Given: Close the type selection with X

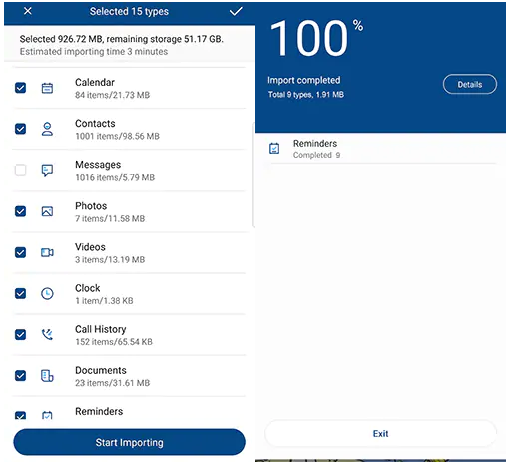Looking at the screenshot, I should coord(28,11).
